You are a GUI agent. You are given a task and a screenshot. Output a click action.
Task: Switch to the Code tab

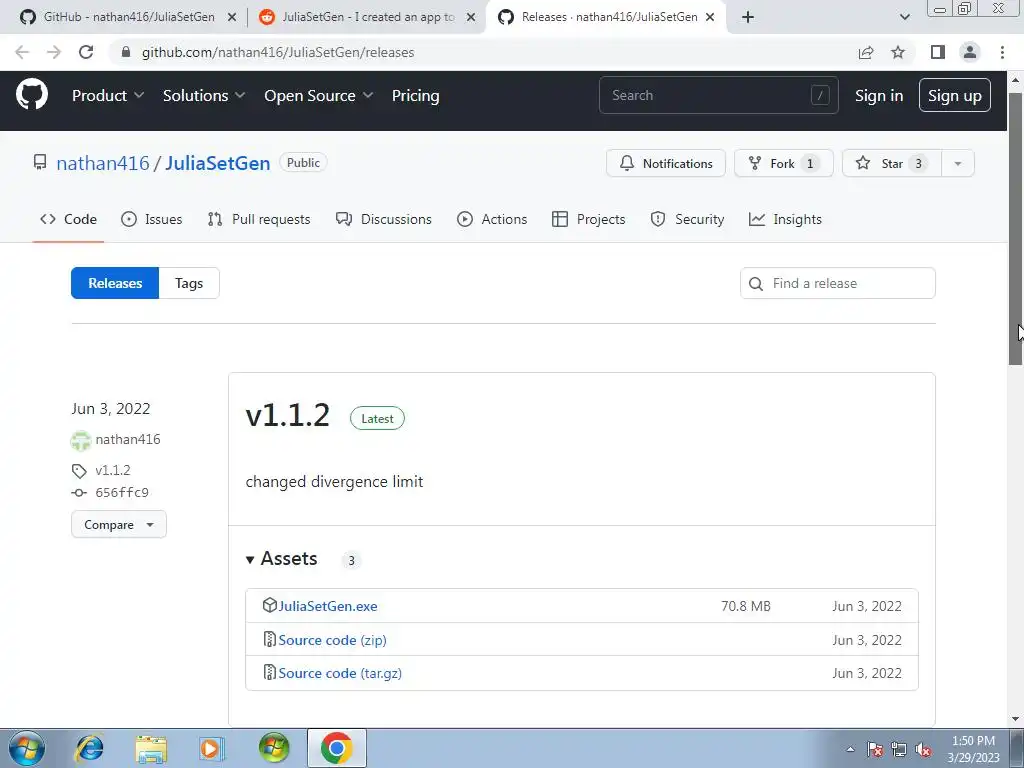pos(68,219)
